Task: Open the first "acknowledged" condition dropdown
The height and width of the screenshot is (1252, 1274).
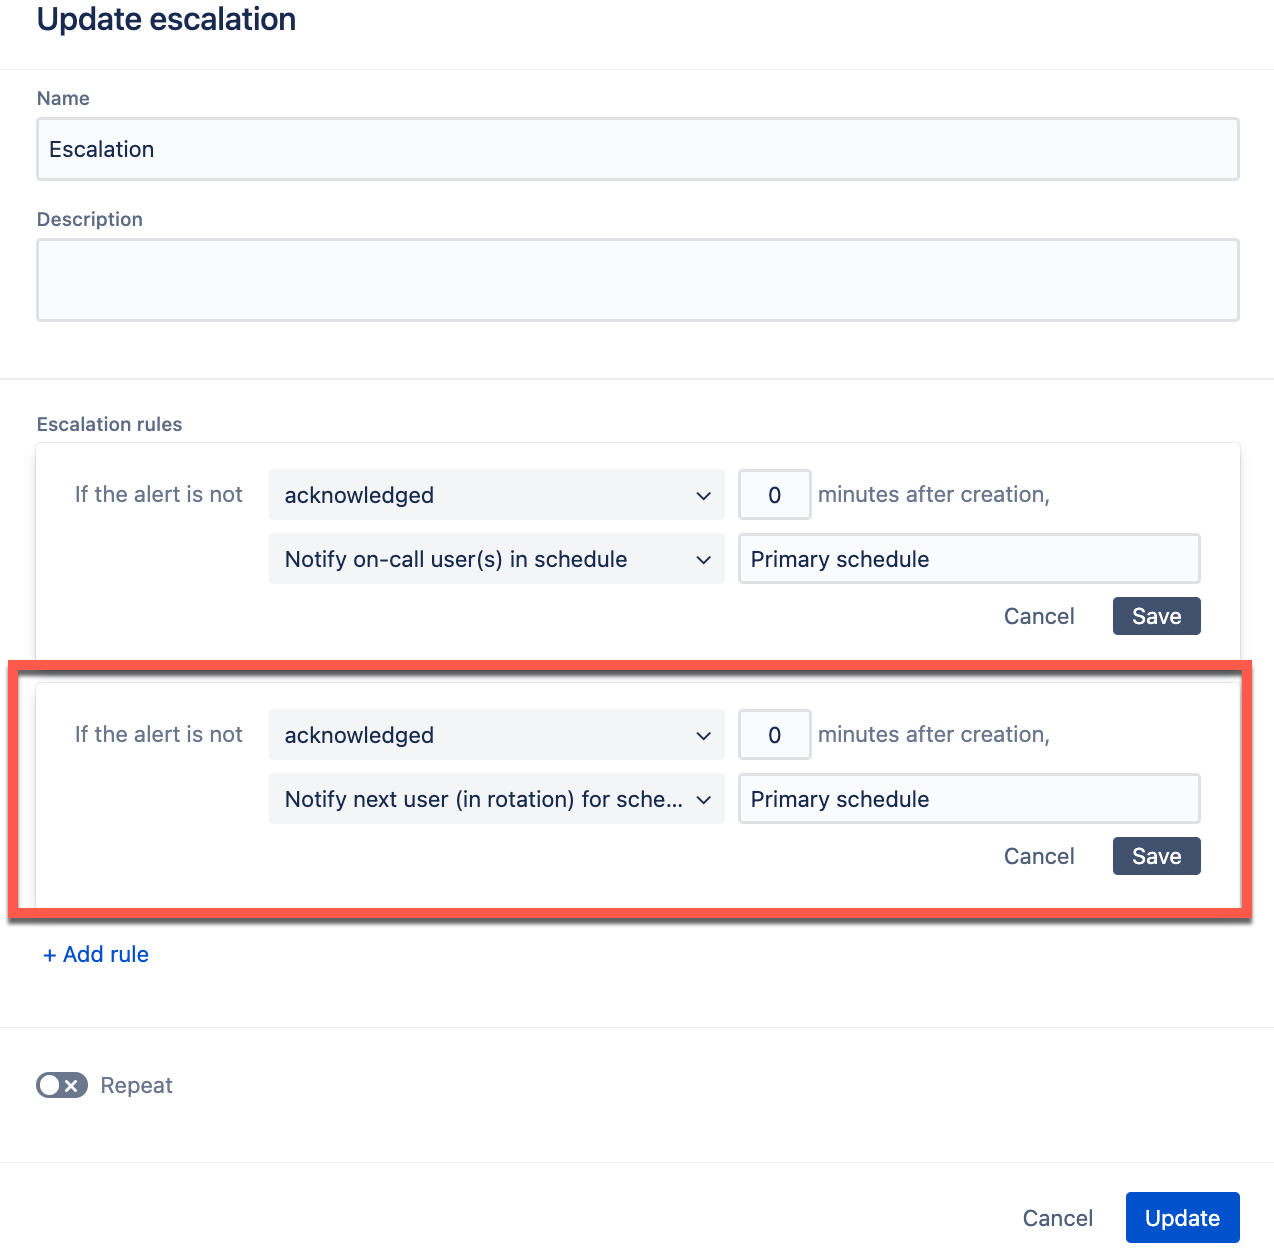Action: point(496,494)
